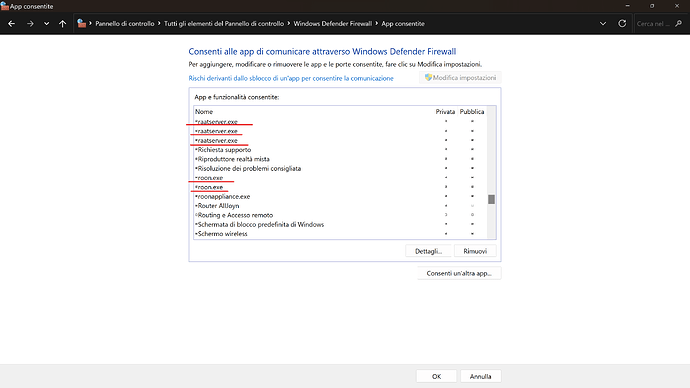Viewport: 690px width, 388px height.
Task: Click the app list scrollbar thumb
Action: point(492,199)
